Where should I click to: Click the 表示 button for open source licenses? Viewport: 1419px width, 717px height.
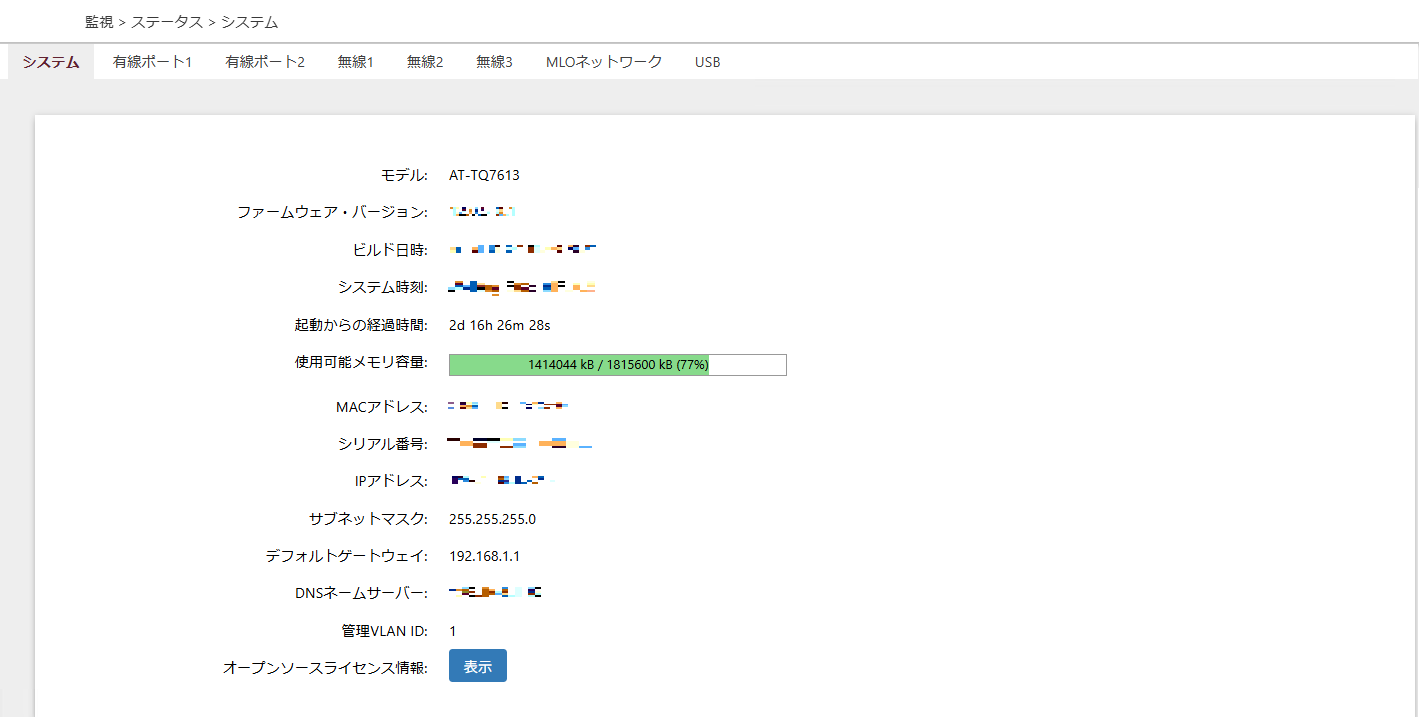click(478, 666)
